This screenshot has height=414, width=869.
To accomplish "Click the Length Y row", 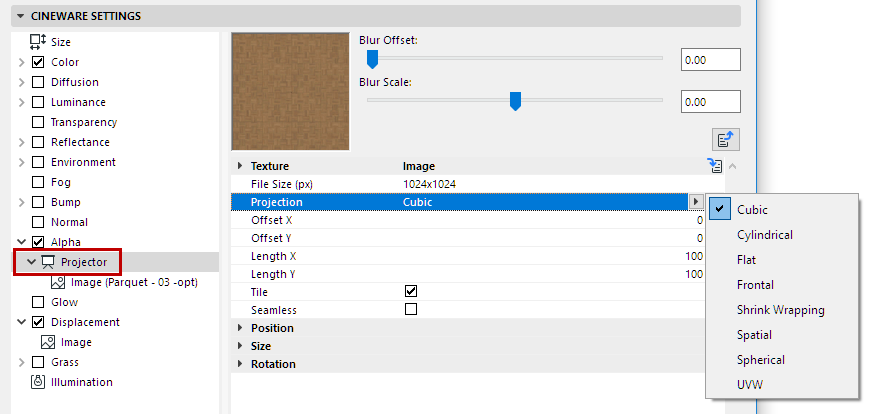I will (467, 274).
